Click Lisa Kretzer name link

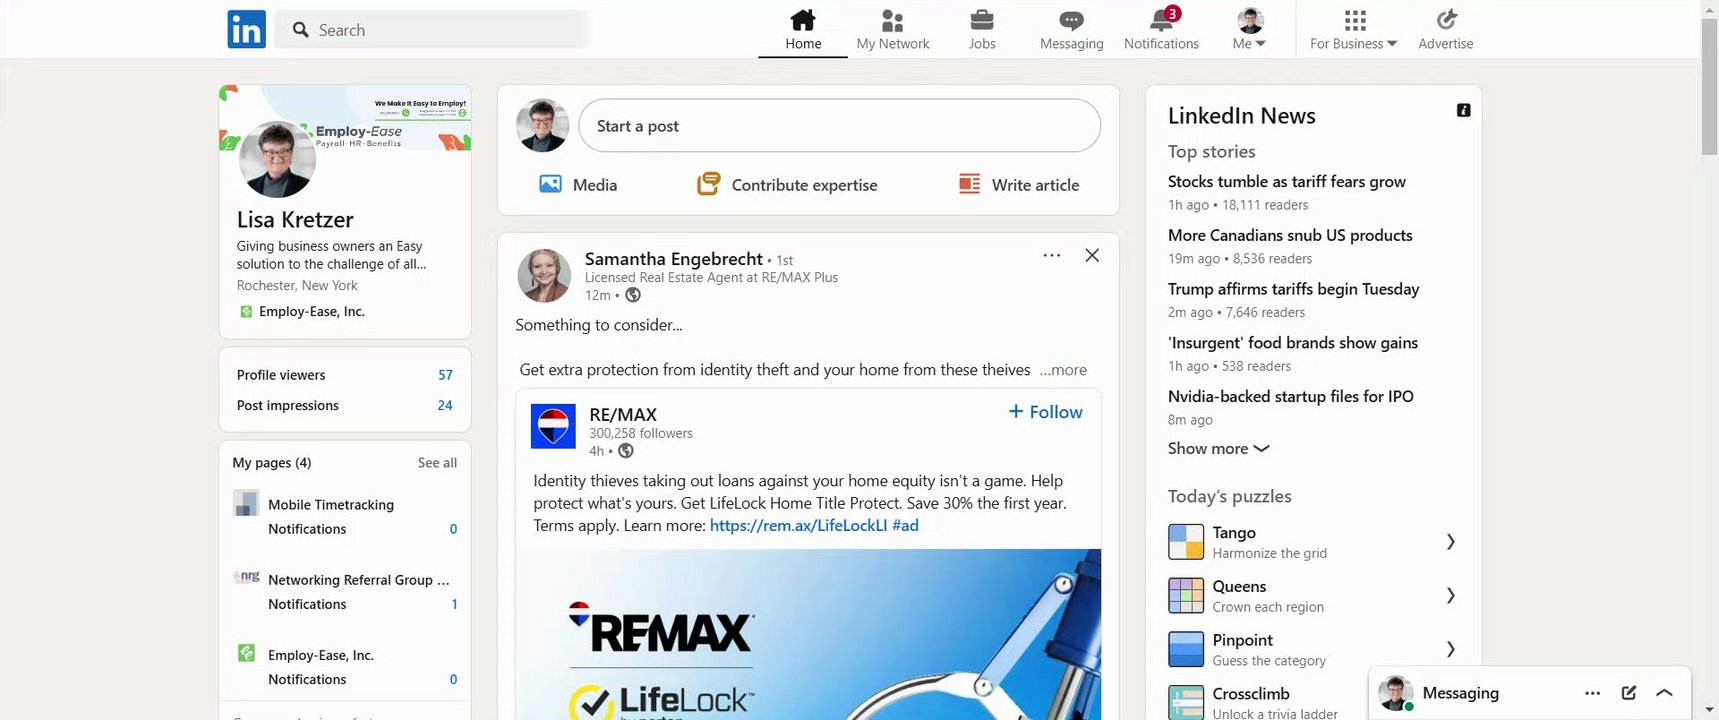pyautogui.click(x=295, y=220)
